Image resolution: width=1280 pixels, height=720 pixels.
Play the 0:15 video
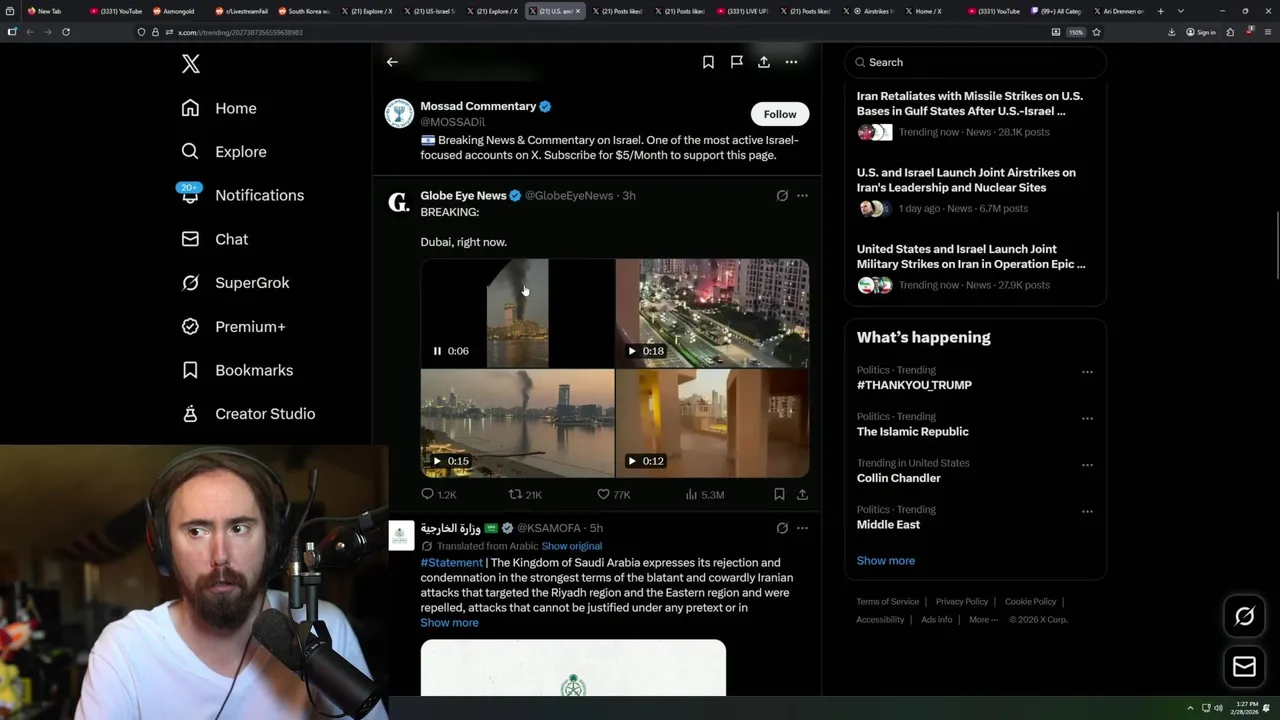click(x=437, y=461)
